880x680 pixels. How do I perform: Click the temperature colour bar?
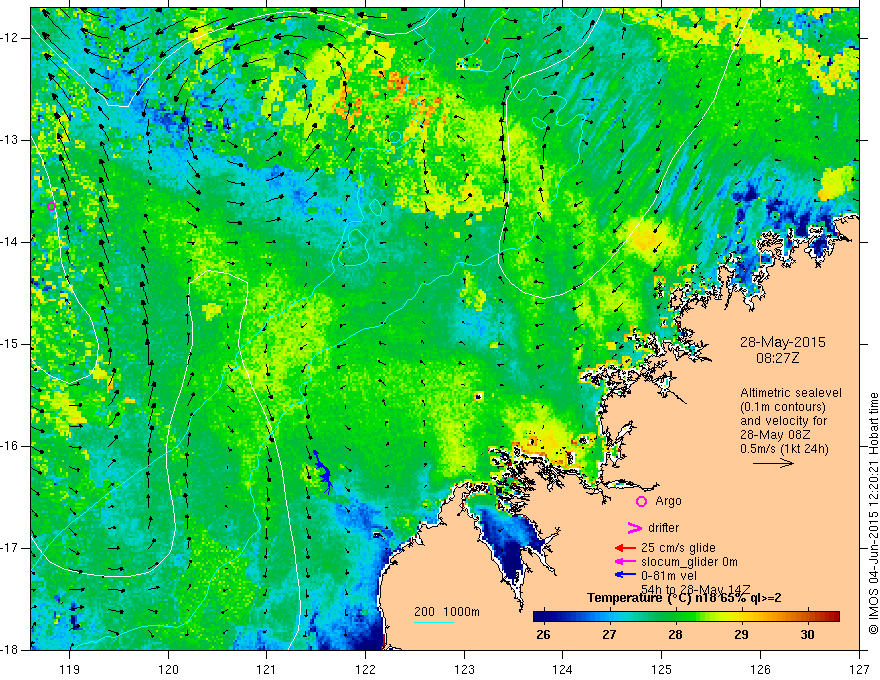pyautogui.click(x=686, y=617)
